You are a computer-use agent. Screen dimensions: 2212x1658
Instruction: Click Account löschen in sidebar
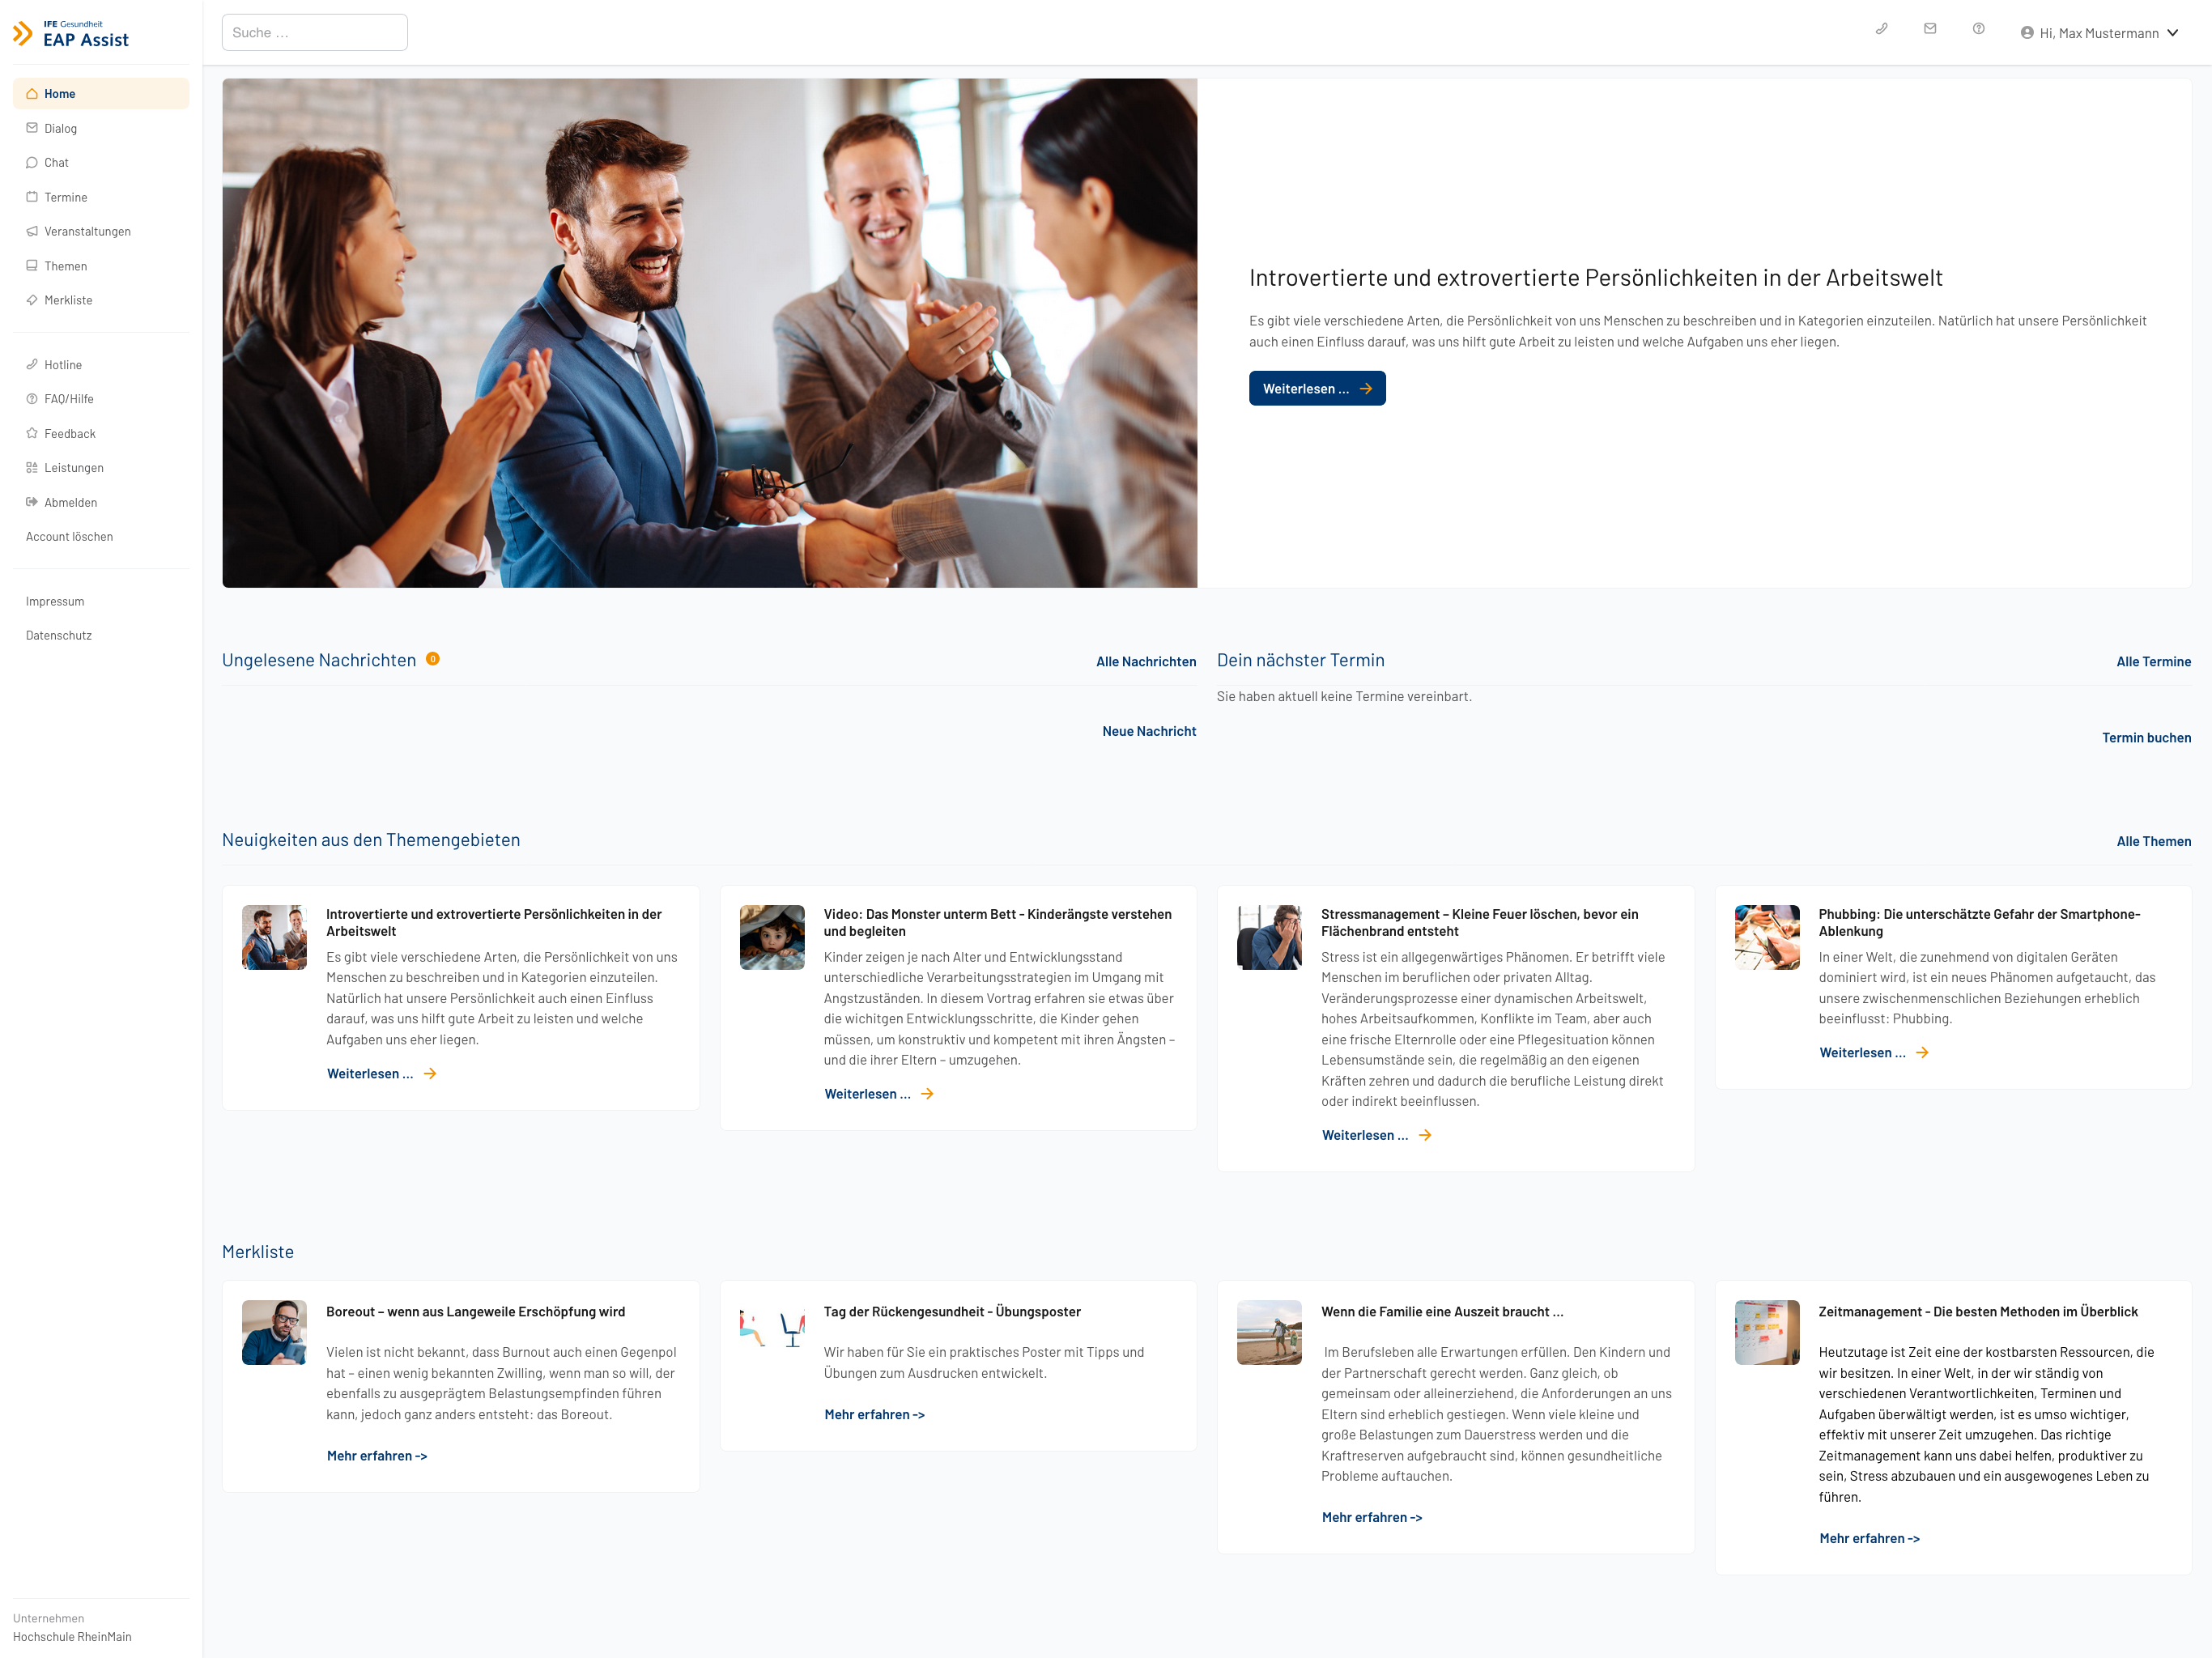click(69, 537)
